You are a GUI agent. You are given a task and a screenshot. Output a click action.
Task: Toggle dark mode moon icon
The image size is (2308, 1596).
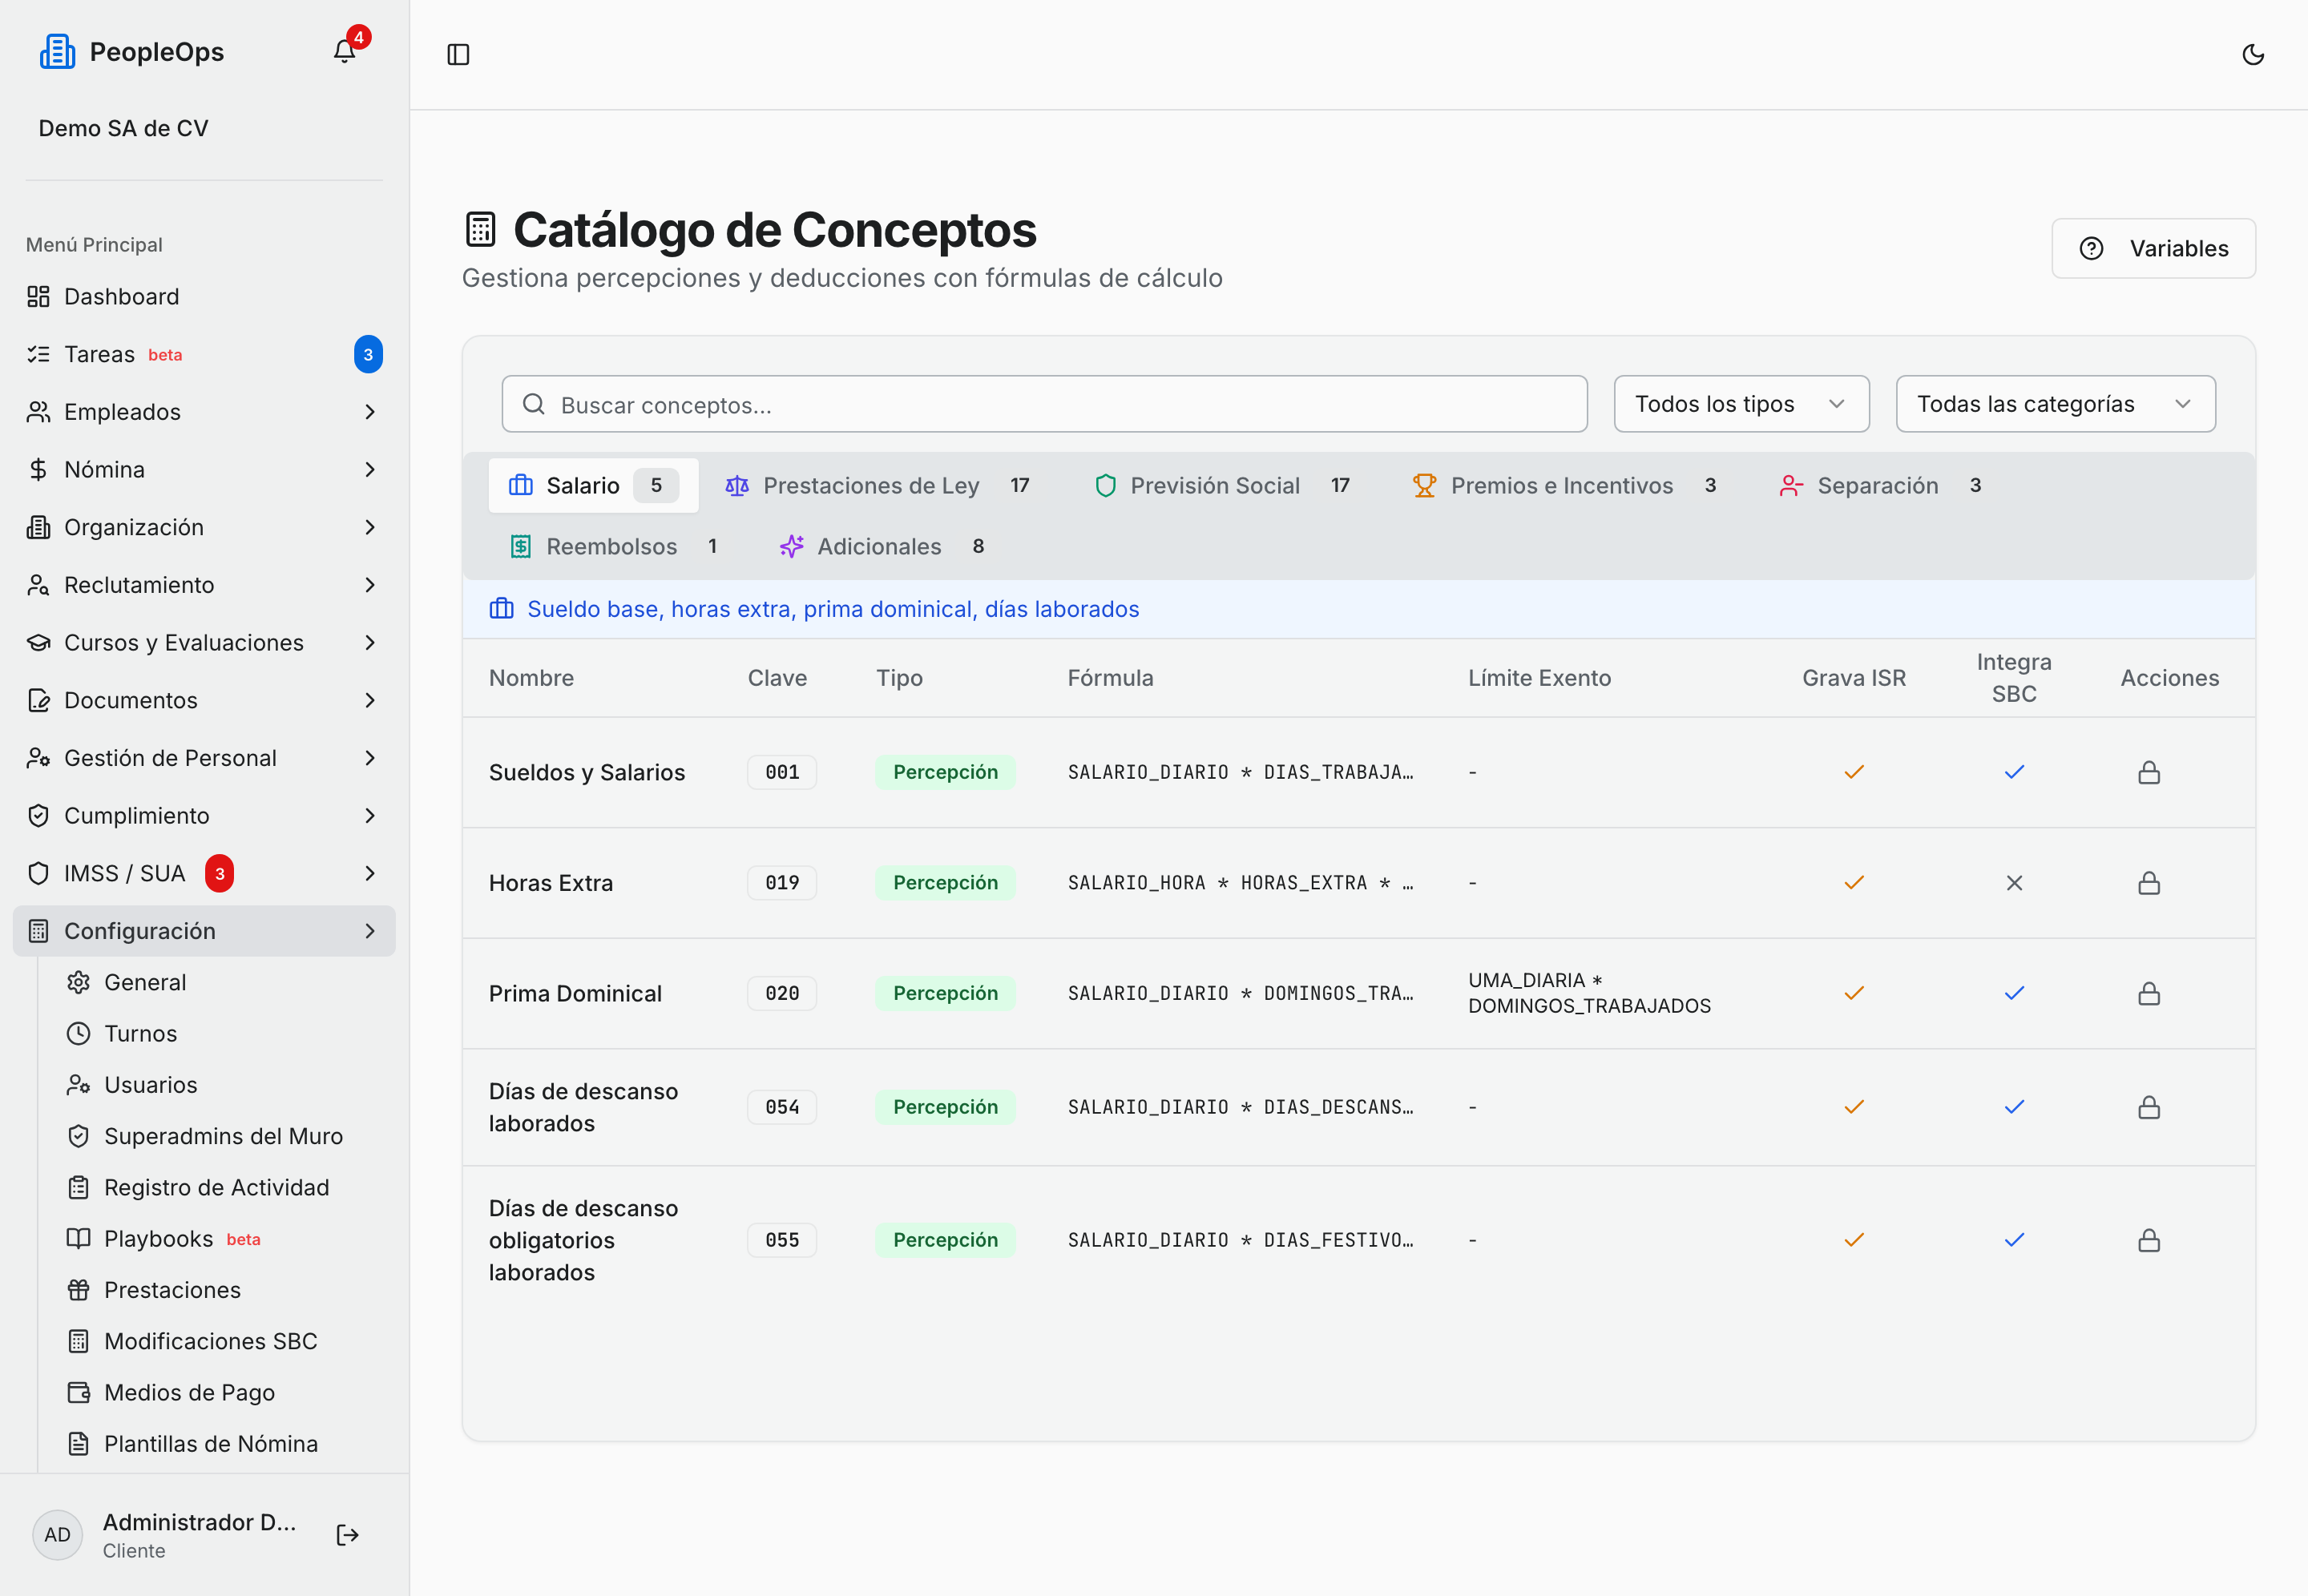point(2253,54)
